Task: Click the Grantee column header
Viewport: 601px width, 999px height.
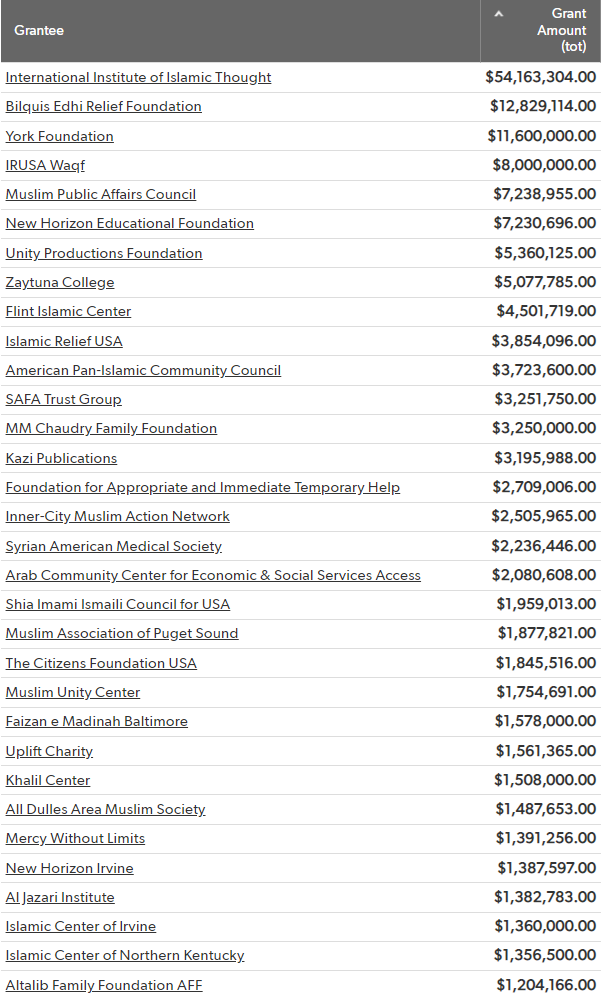Action: [39, 30]
